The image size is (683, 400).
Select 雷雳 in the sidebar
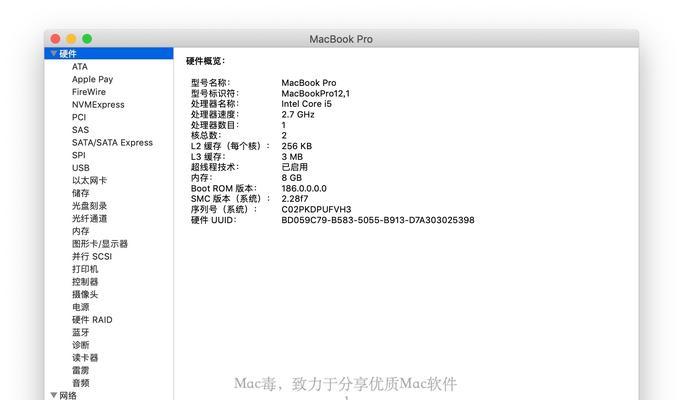coord(81,370)
